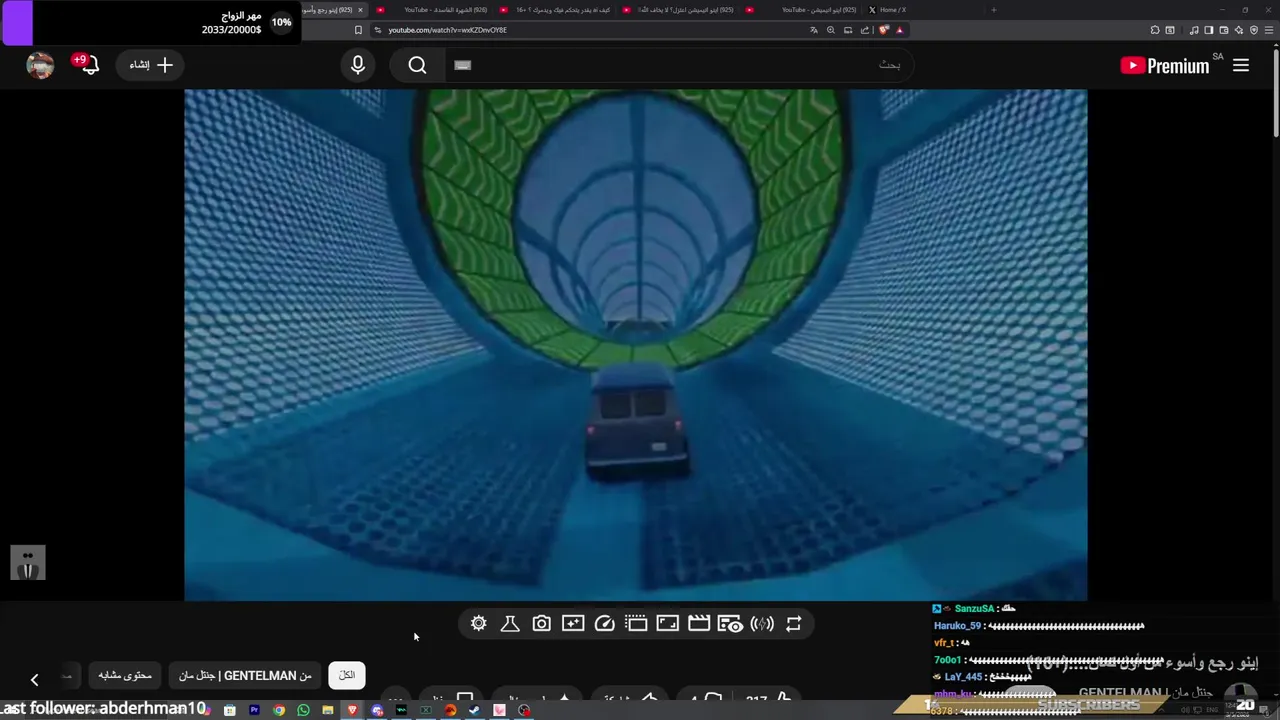Image resolution: width=1280 pixels, height=720 pixels.
Task: Click the share page icon in address bar
Action: coord(865,30)
